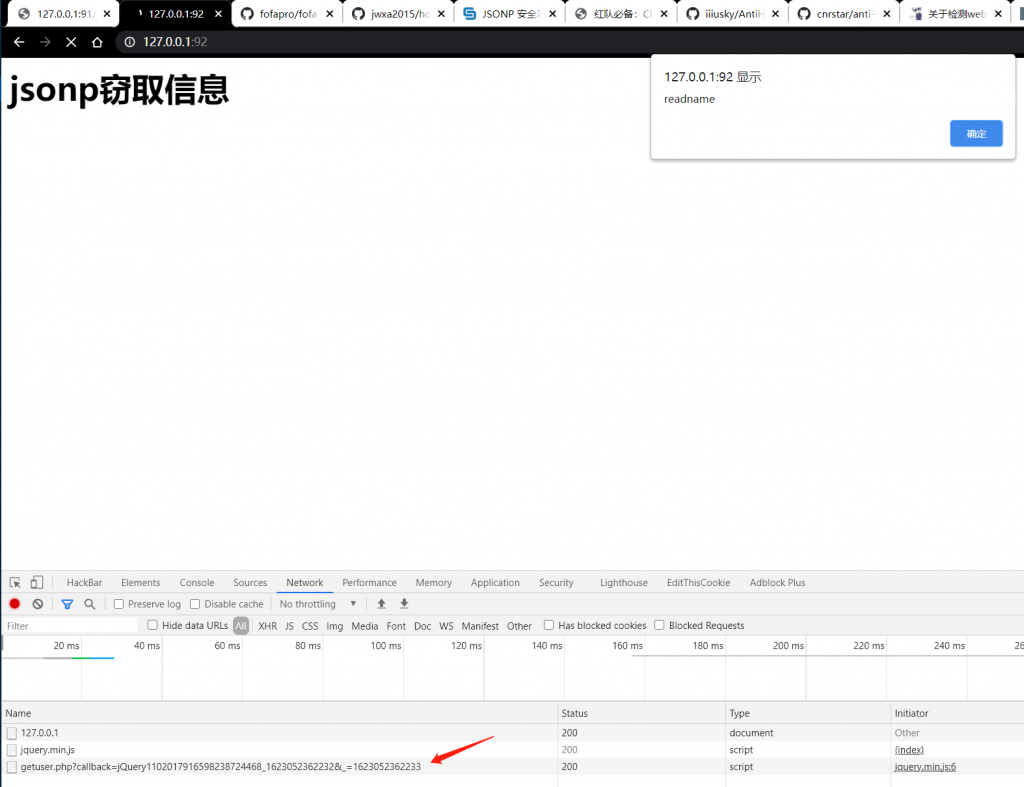This screenshot has width=1024, height=787.
Task: Sort requests by the Type column header
Action: pyautogui.click(x=808, y=713)
